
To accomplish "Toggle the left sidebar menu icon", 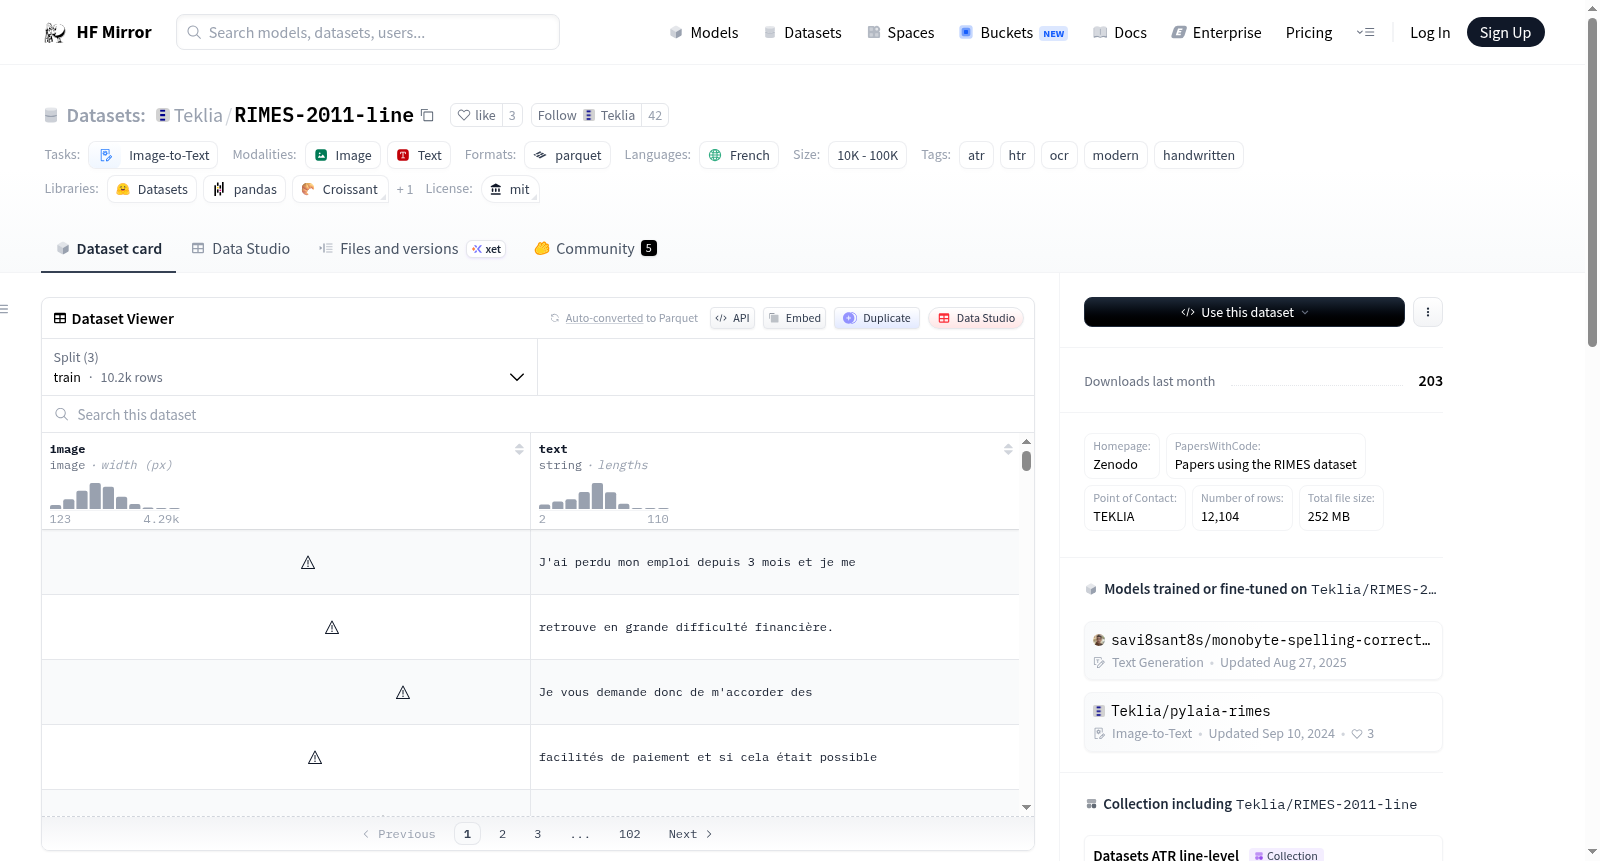I will tap(5, 309).
